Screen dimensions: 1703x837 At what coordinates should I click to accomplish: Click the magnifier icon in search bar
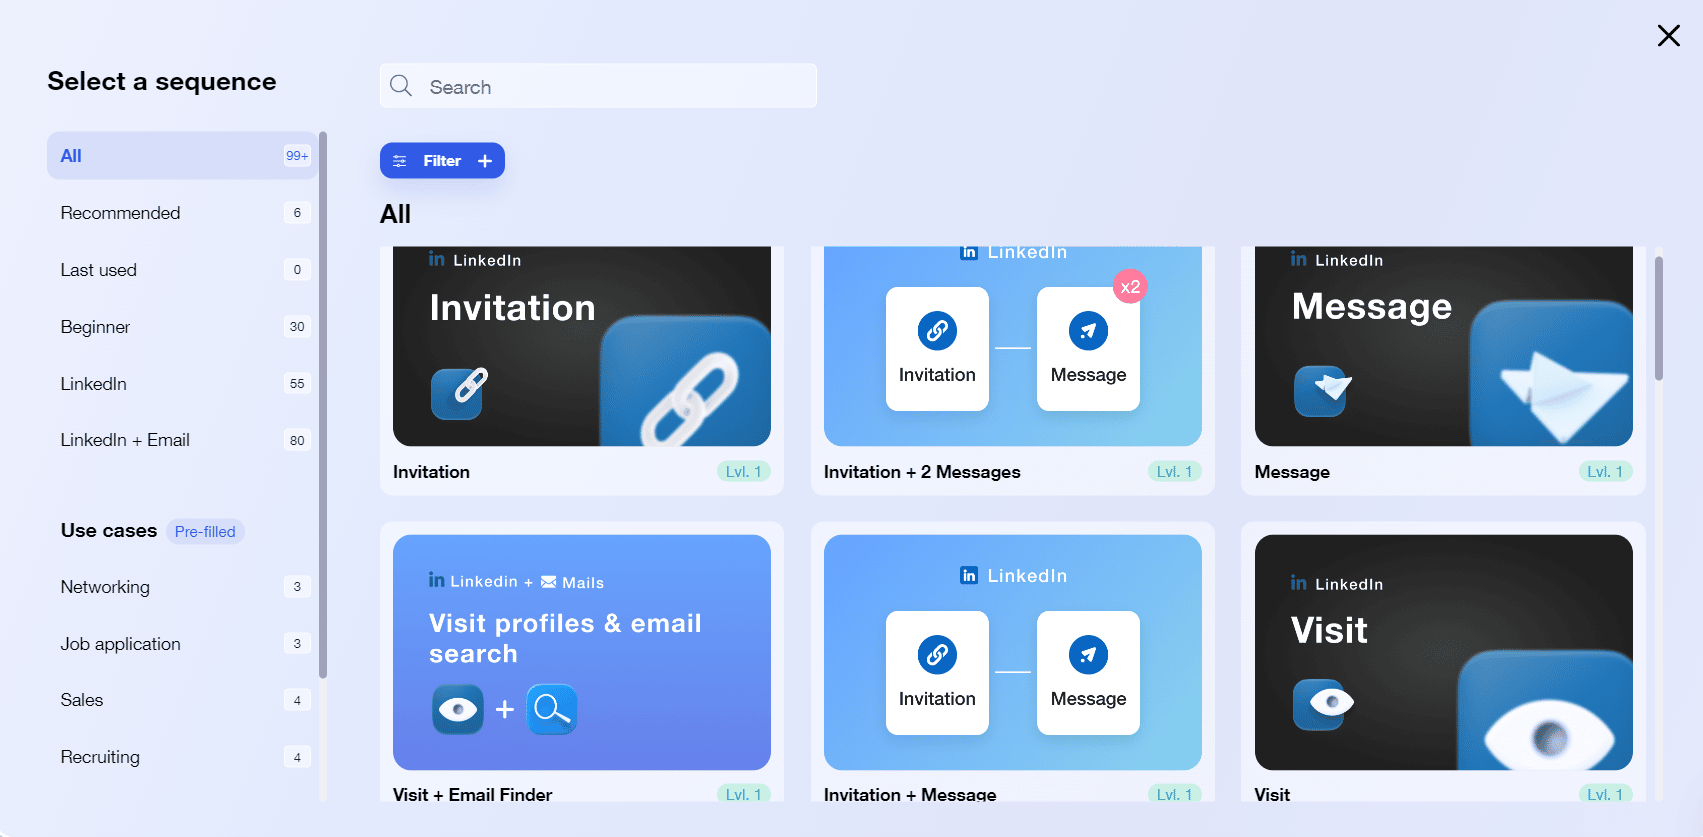[401, 86]
